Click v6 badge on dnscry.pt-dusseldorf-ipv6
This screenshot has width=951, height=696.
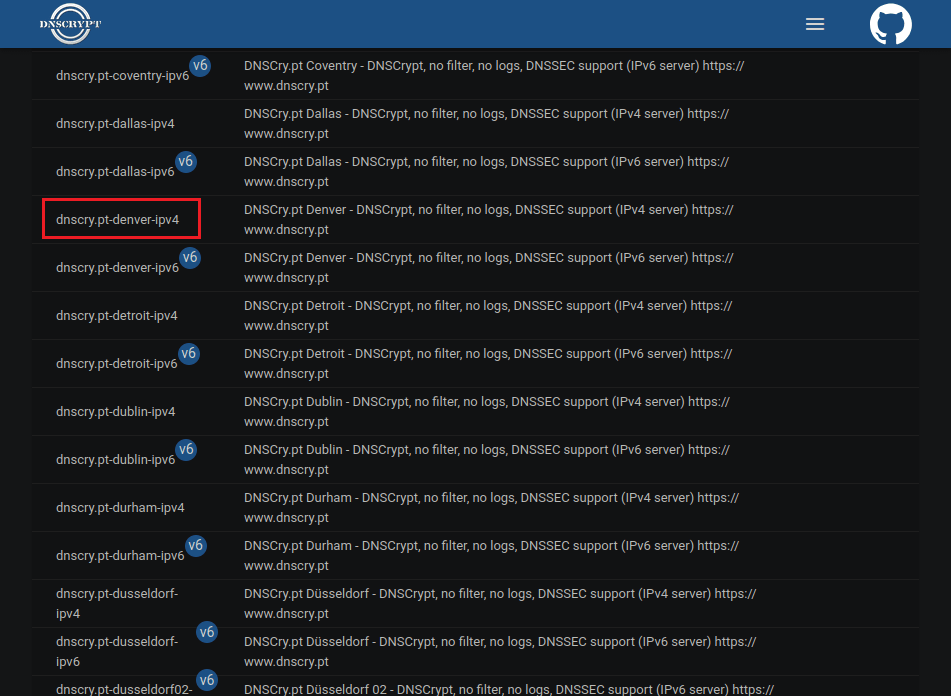[207, 632]
